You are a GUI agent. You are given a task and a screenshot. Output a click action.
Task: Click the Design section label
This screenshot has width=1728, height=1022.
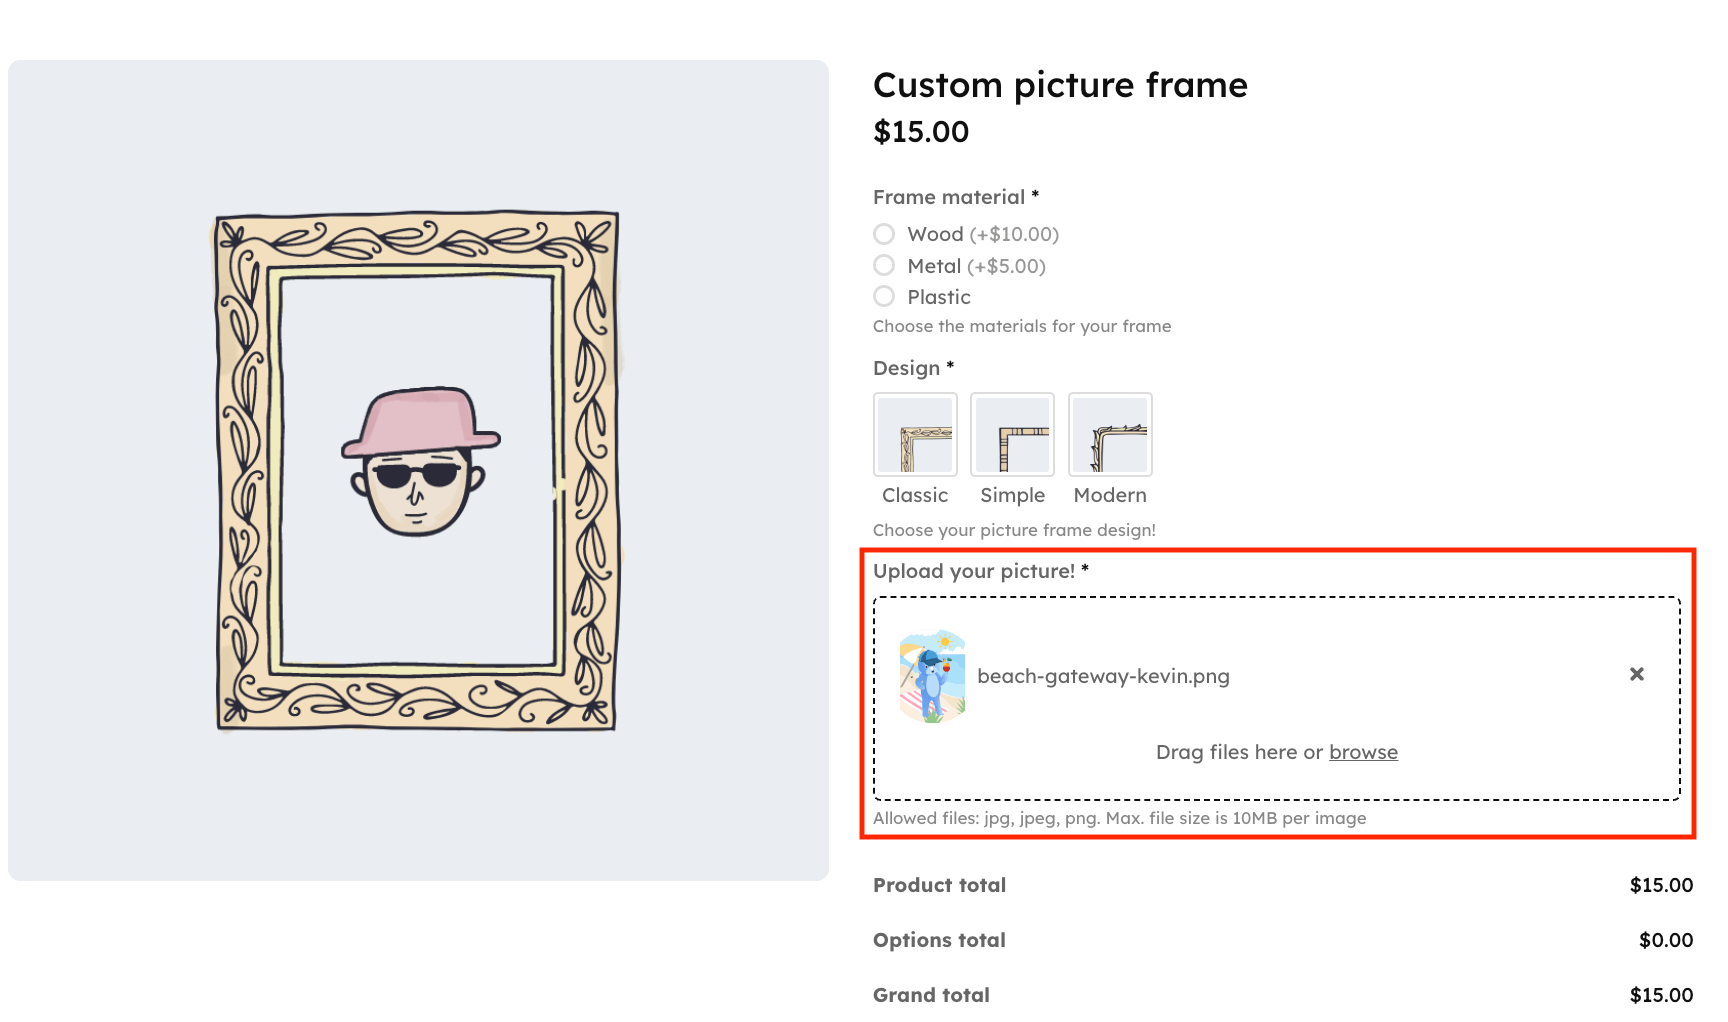coord(905,368)
